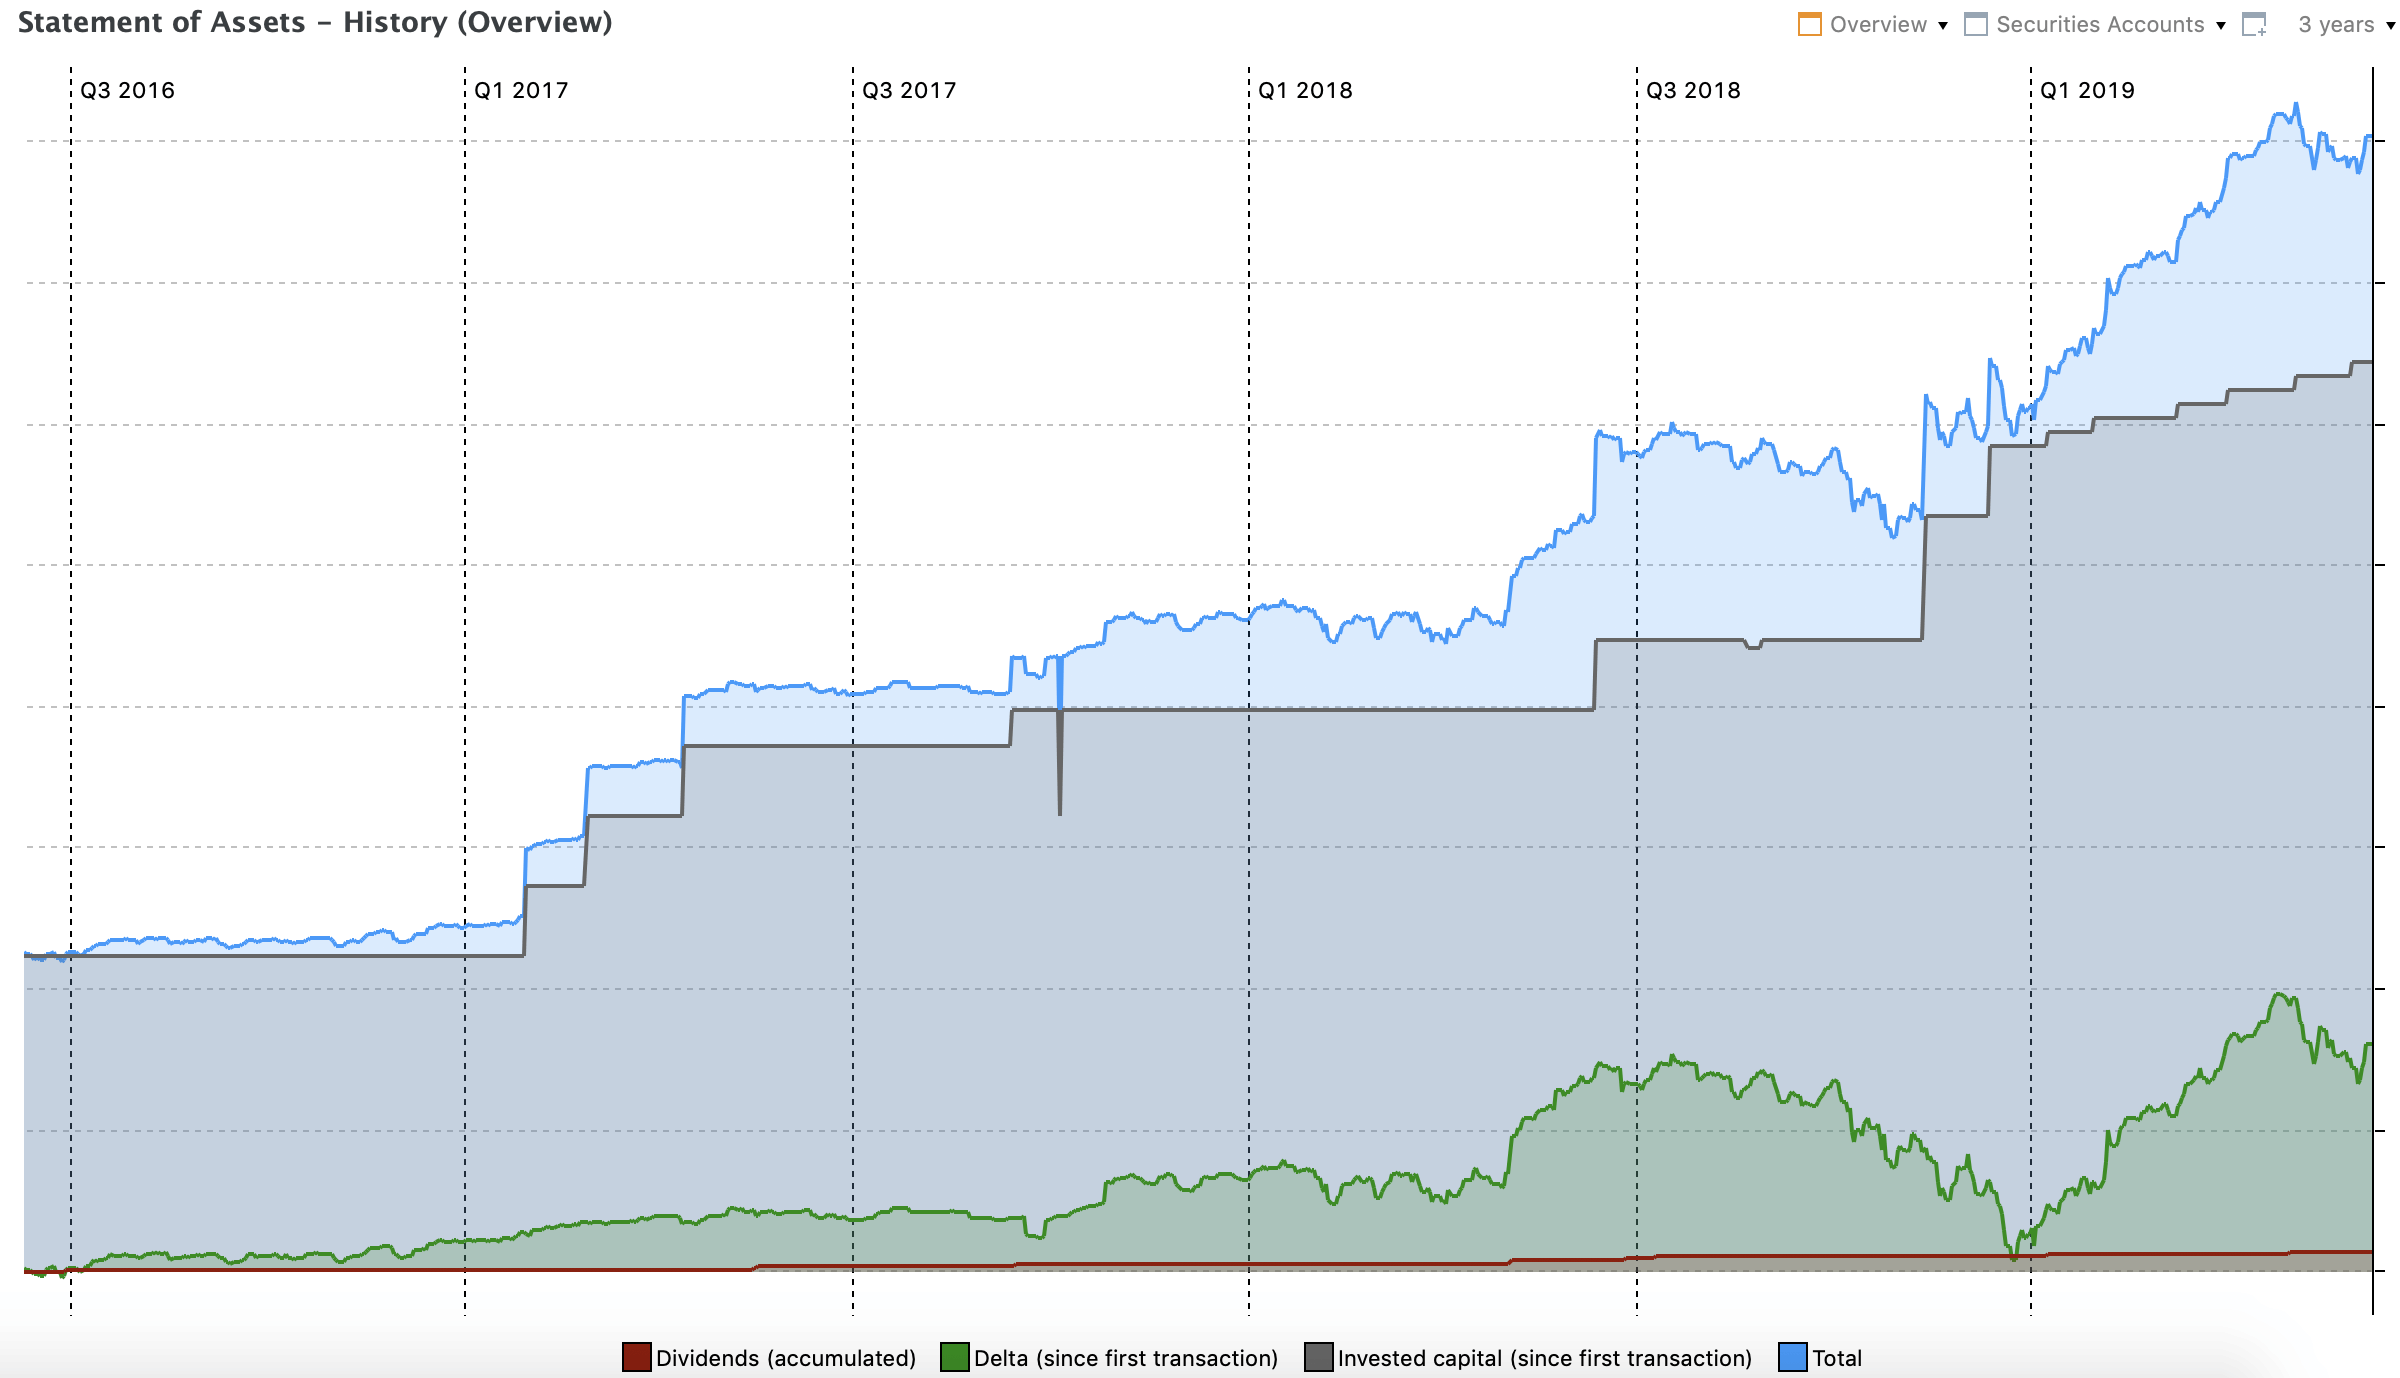Switch to the Securities Accounts tab
Image resolution: width=2400 pixels, height=1378 pixels.
coord(2099,24)
